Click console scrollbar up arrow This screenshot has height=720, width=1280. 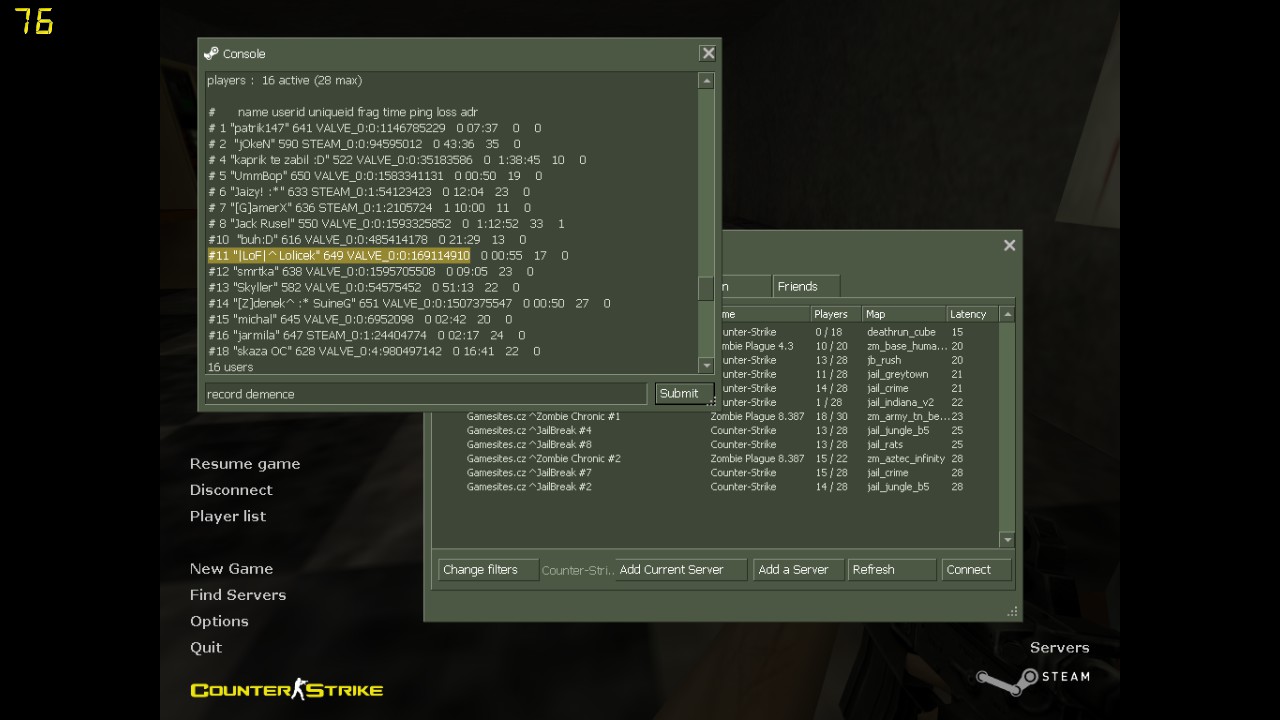point(706,81)
